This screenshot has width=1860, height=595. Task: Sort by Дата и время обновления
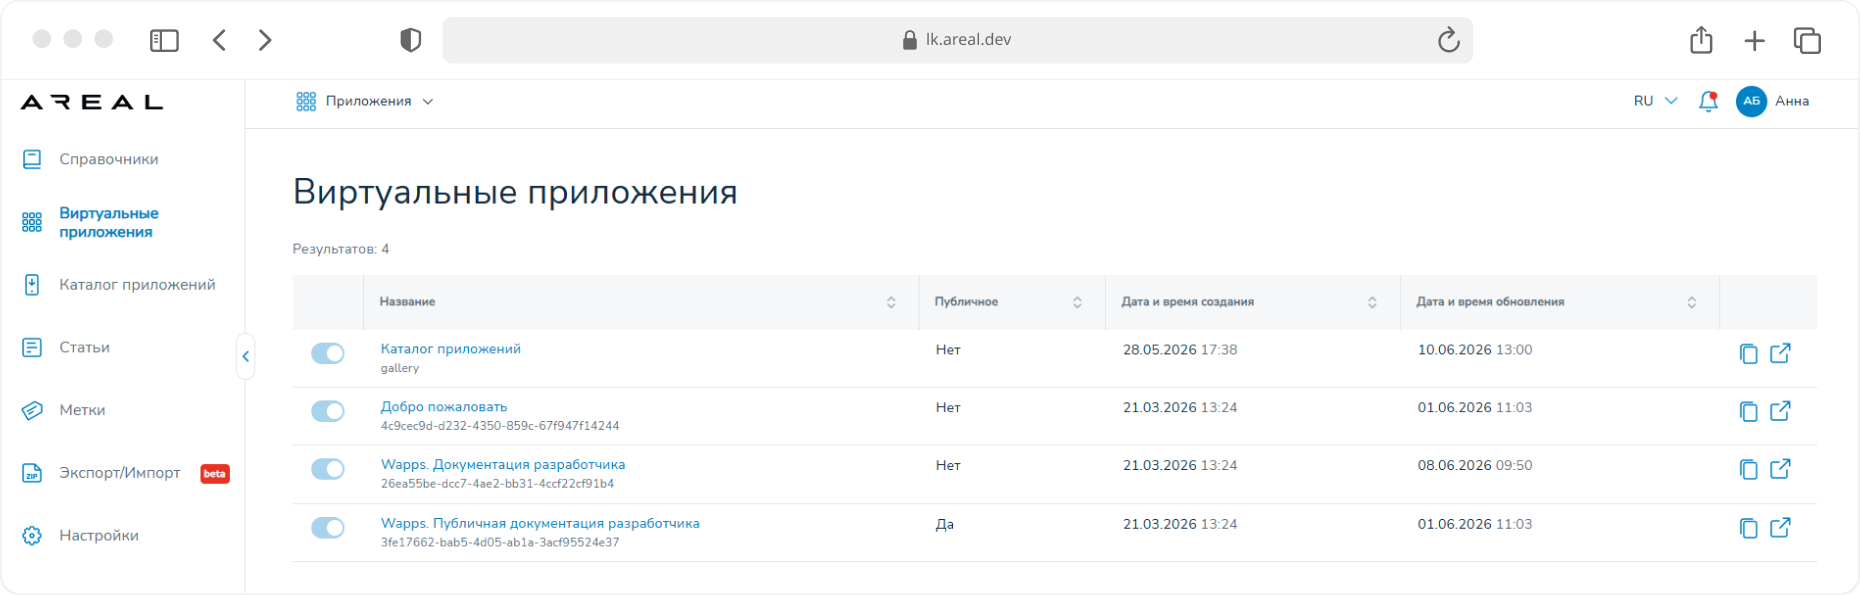pyautogui.click(x=1692, y=302)
